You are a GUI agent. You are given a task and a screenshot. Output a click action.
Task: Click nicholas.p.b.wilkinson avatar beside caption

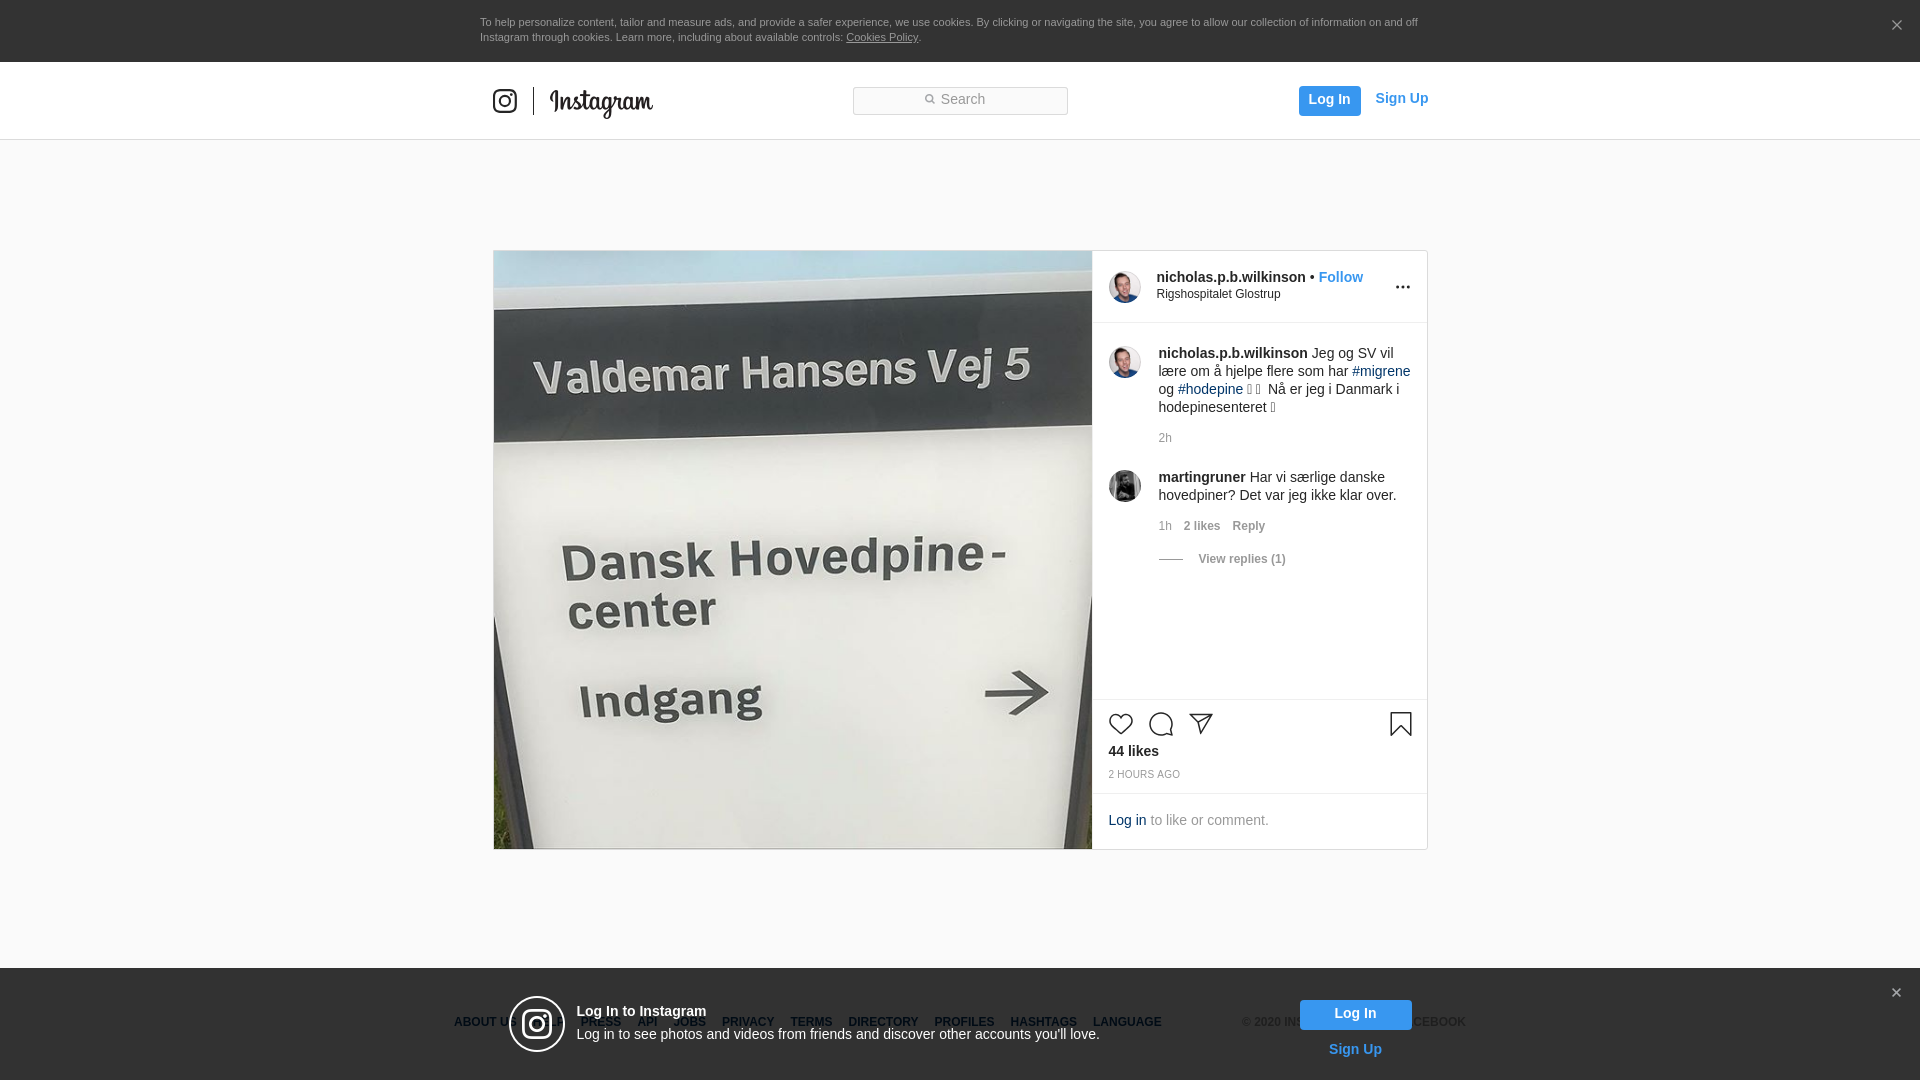coord(1125,362)
